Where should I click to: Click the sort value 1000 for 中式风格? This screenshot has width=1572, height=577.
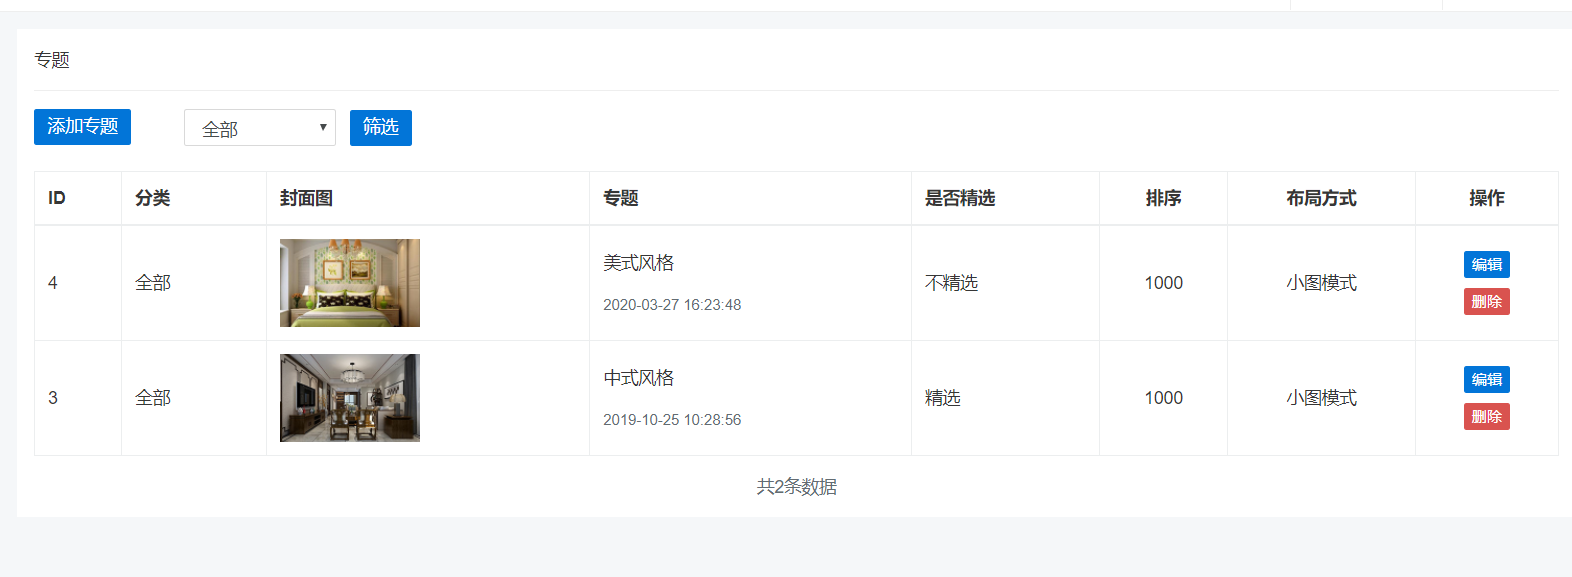1164,398
